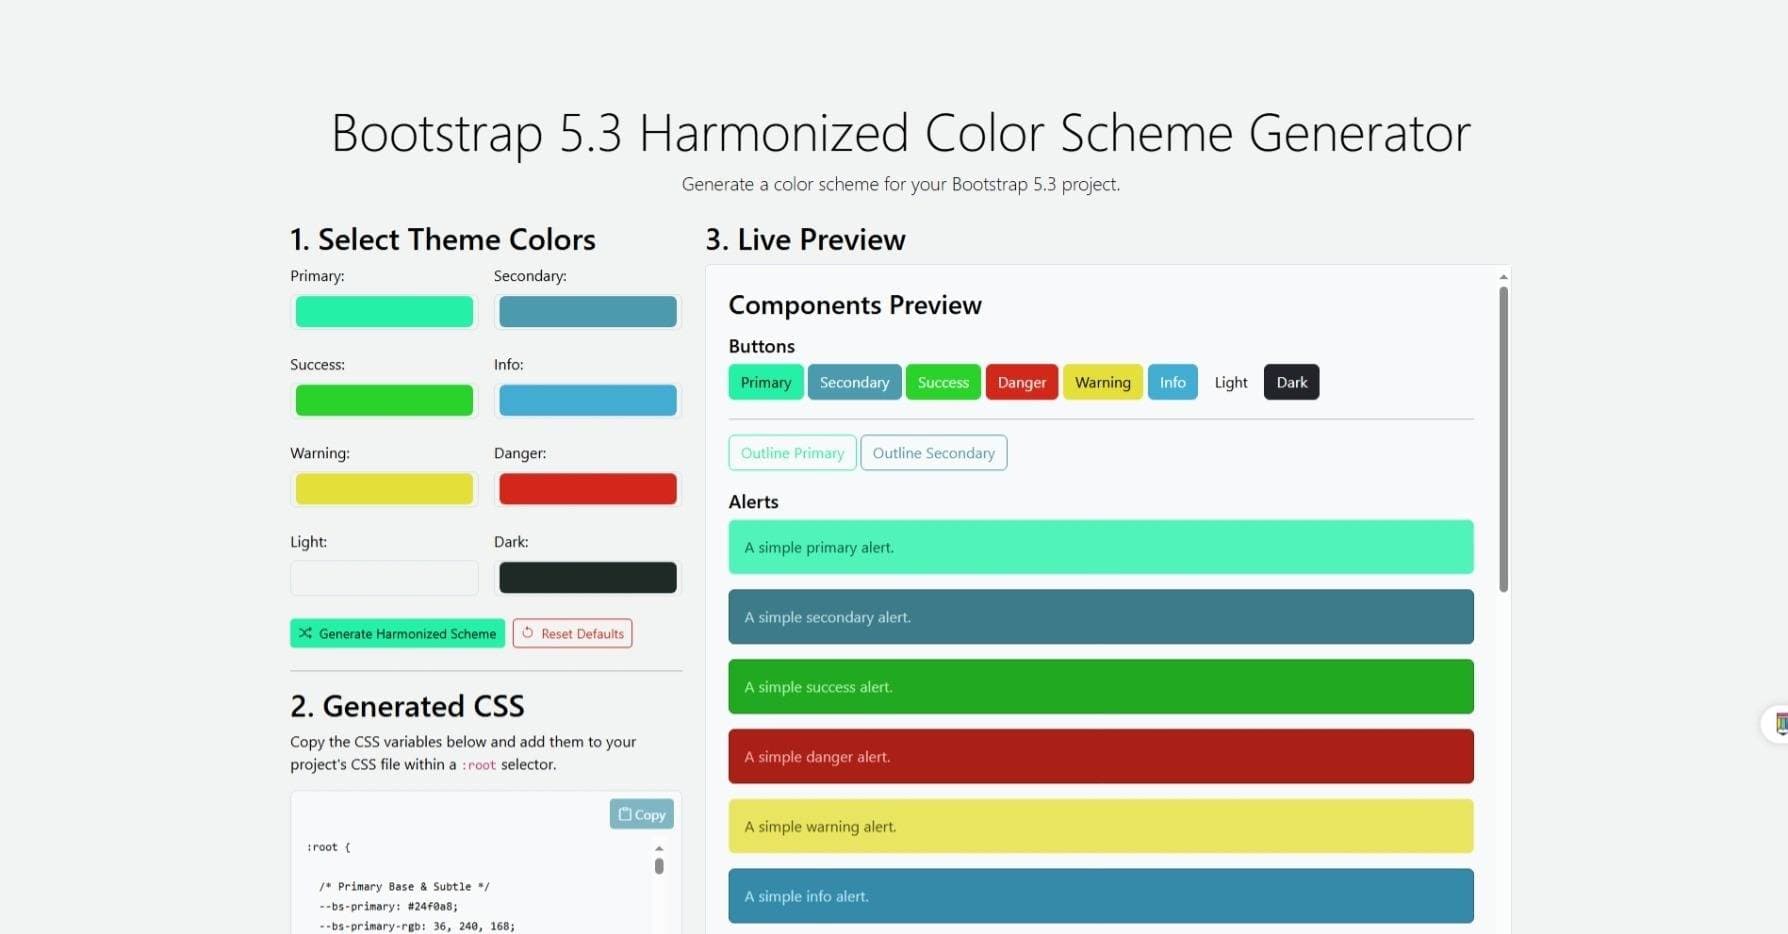Click the floating extension icon at right edge
This screenshot has height=934, width=1788.
click(1777, 723)
